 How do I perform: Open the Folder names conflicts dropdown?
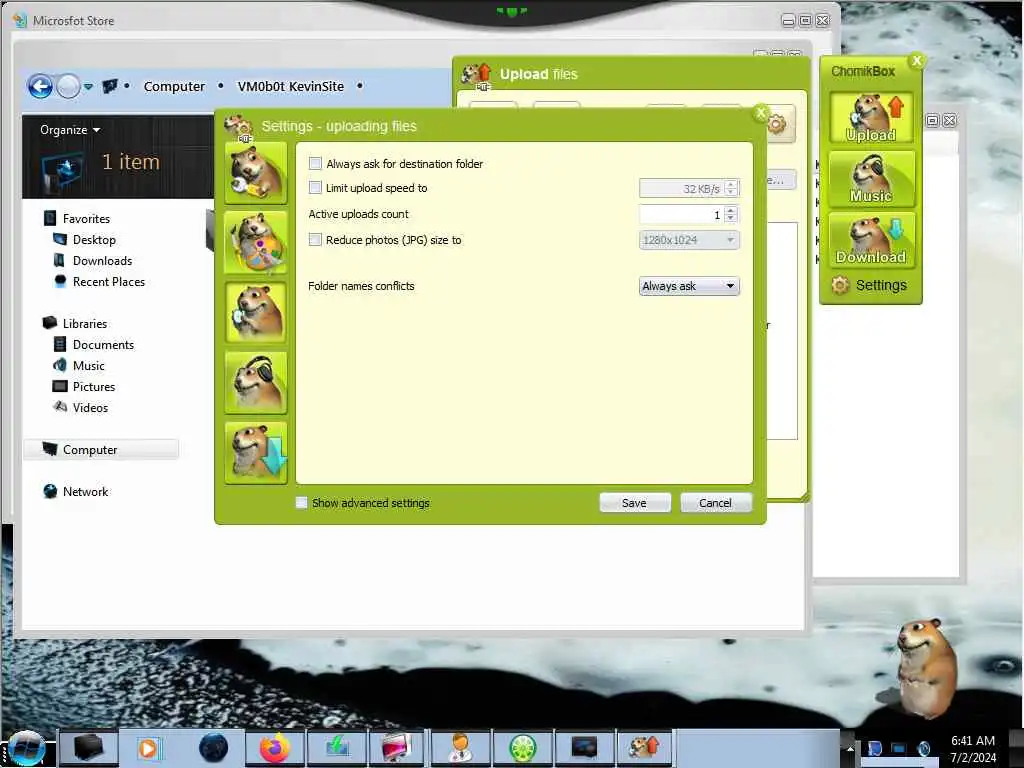pyautogui.click(x=689, y=286)
